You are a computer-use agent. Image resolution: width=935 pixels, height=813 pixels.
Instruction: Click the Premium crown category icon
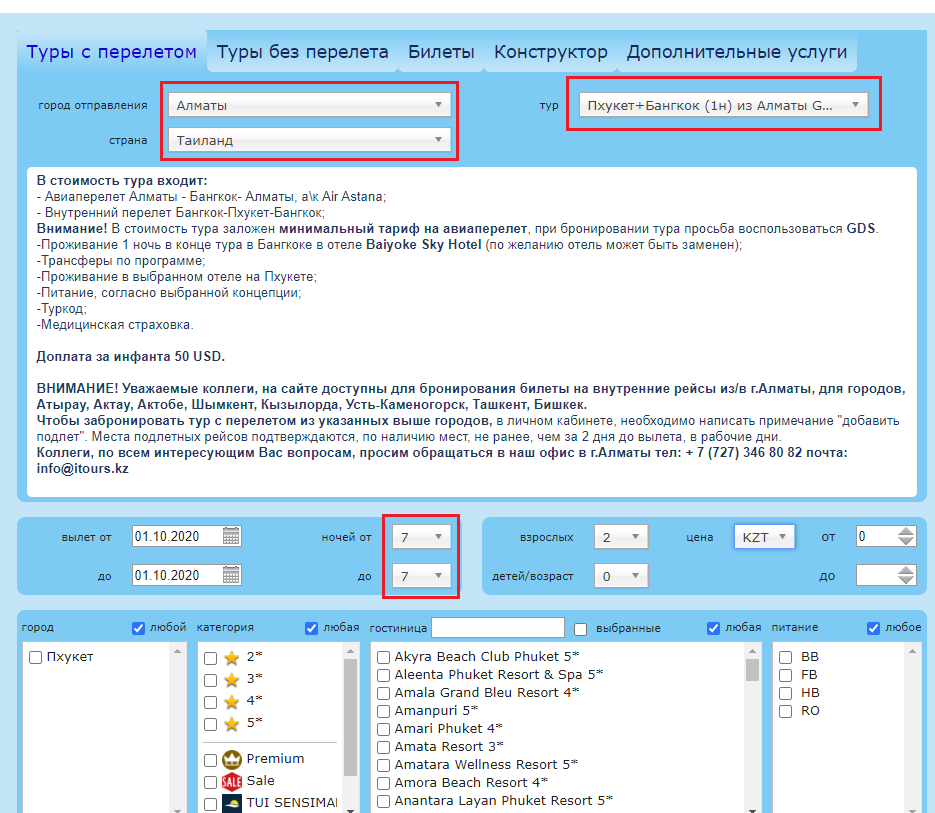(232, 759)
